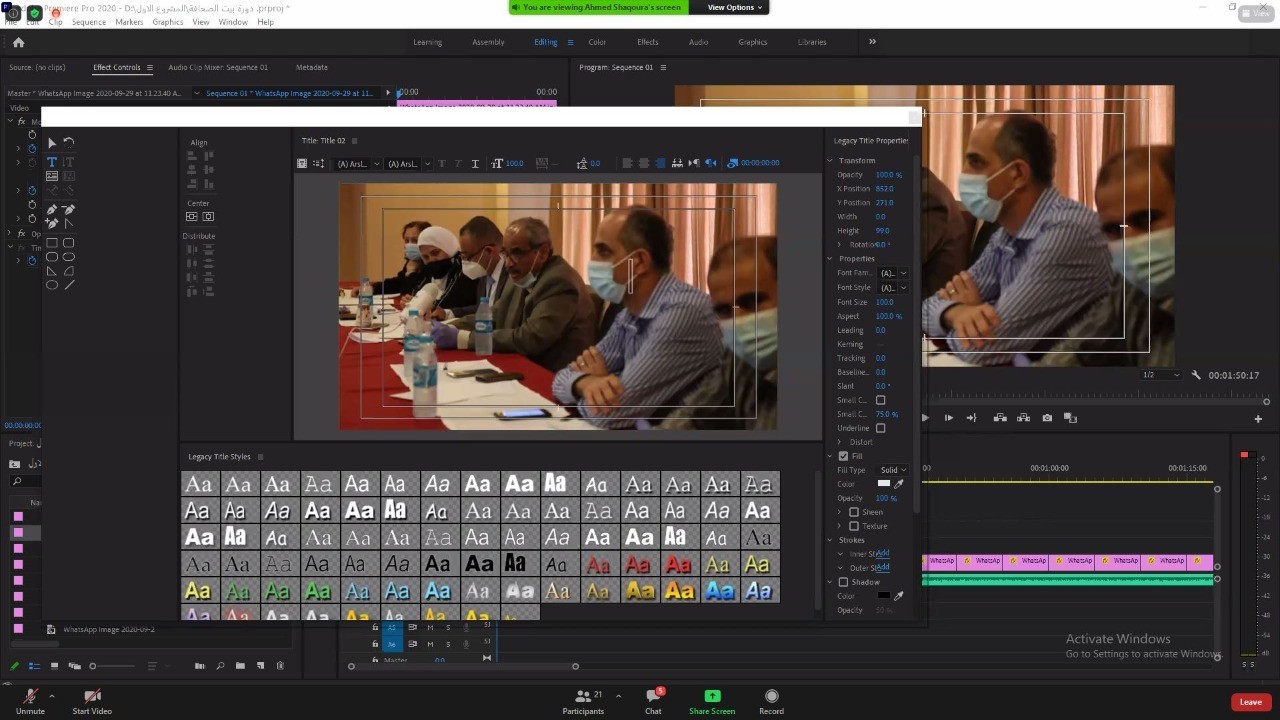Choose the Rectangle shape tool
This screenshot has height=720, width=1280.
[52, 243]
